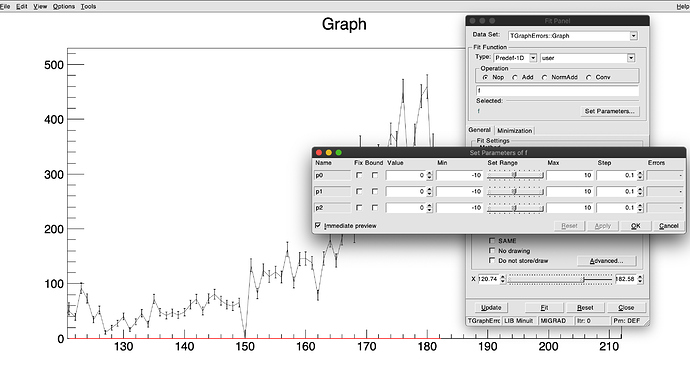690x372 pixels.
Task: Select the Nop operation radio button
Action: click(x=485, y=77)
